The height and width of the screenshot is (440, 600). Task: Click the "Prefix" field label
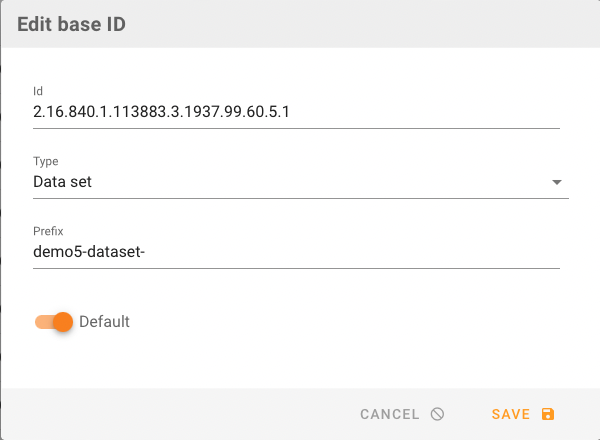tap(48, 231)
